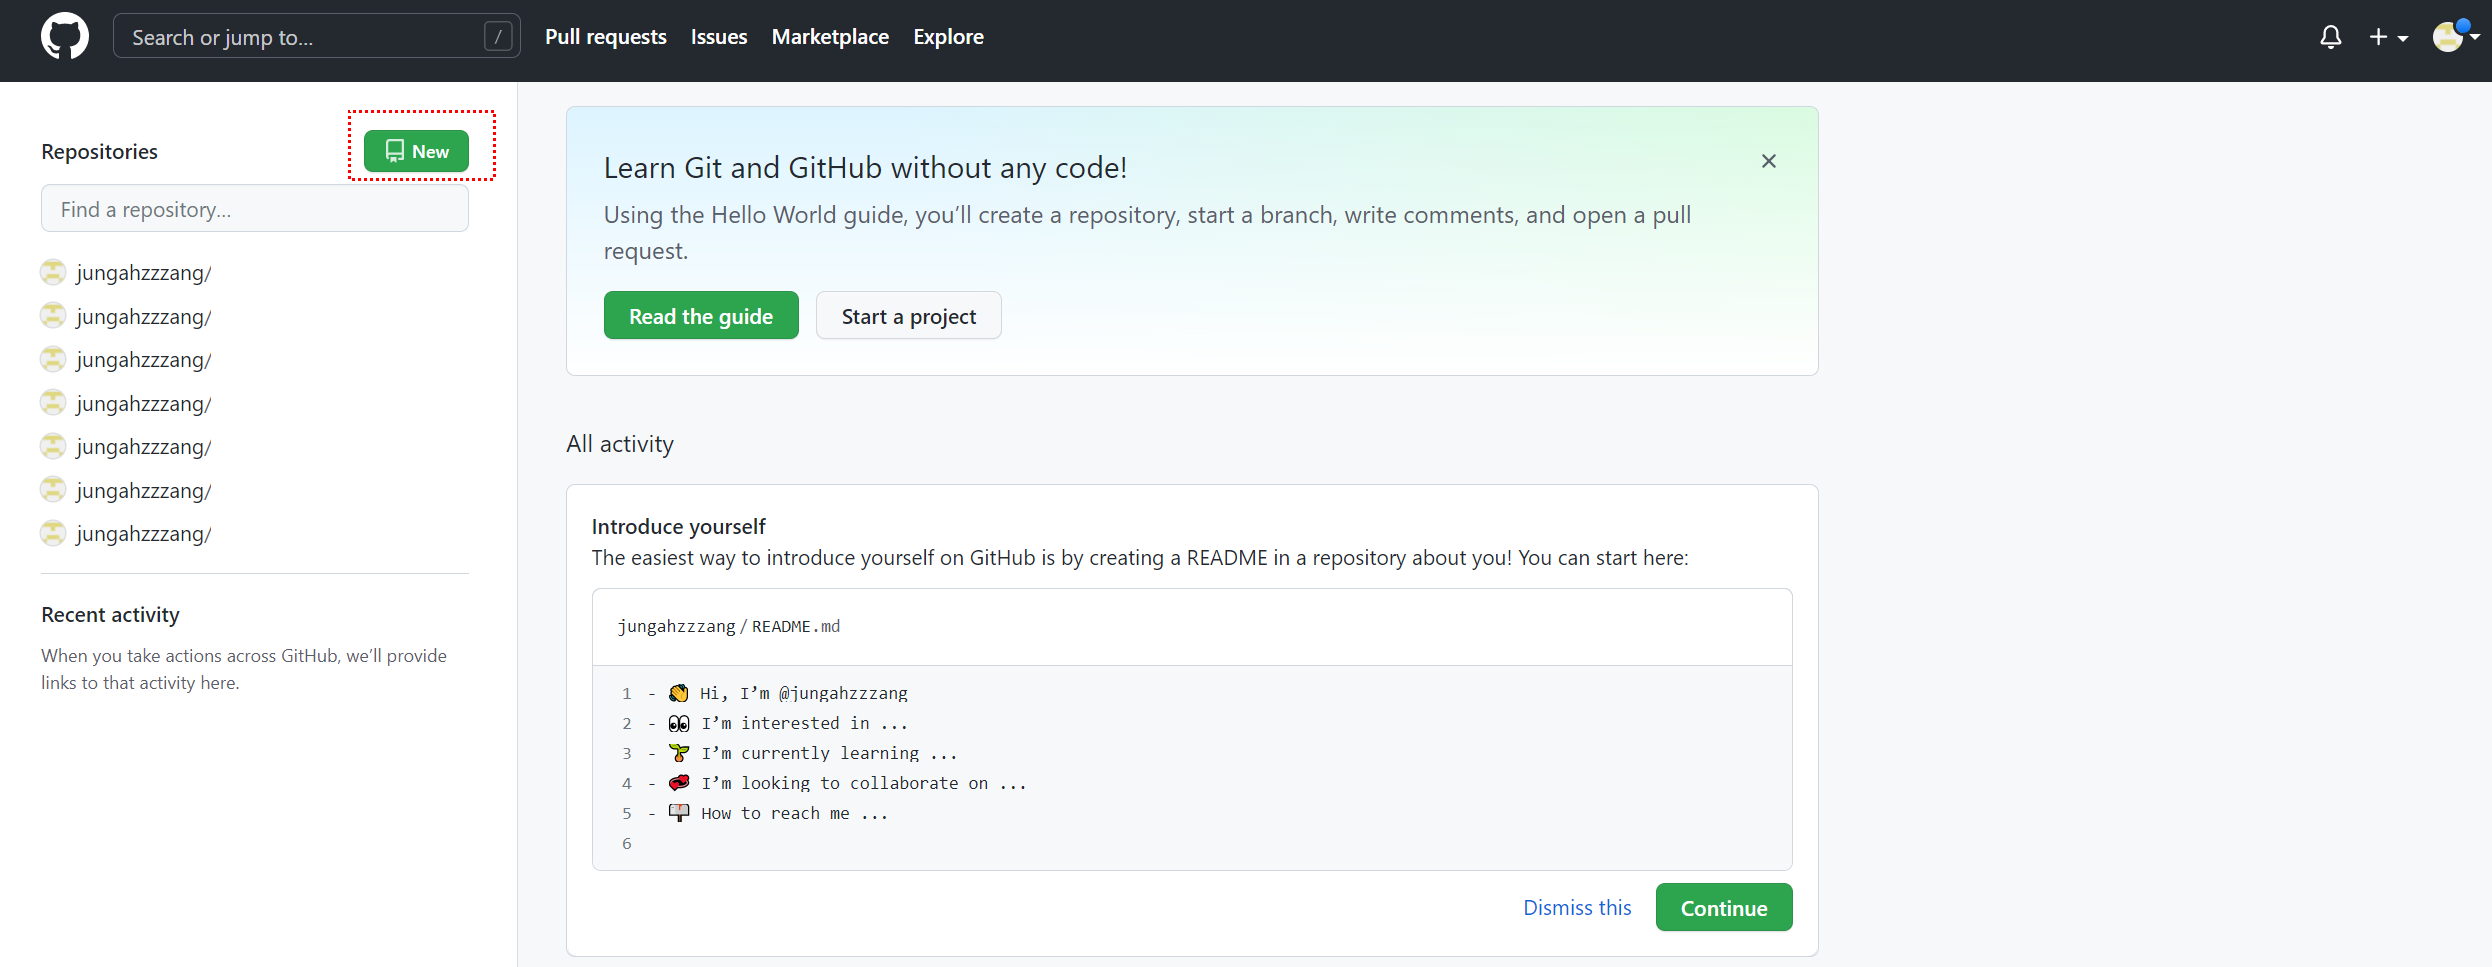
Task: Open the notifications bell
Action: 2330,37
